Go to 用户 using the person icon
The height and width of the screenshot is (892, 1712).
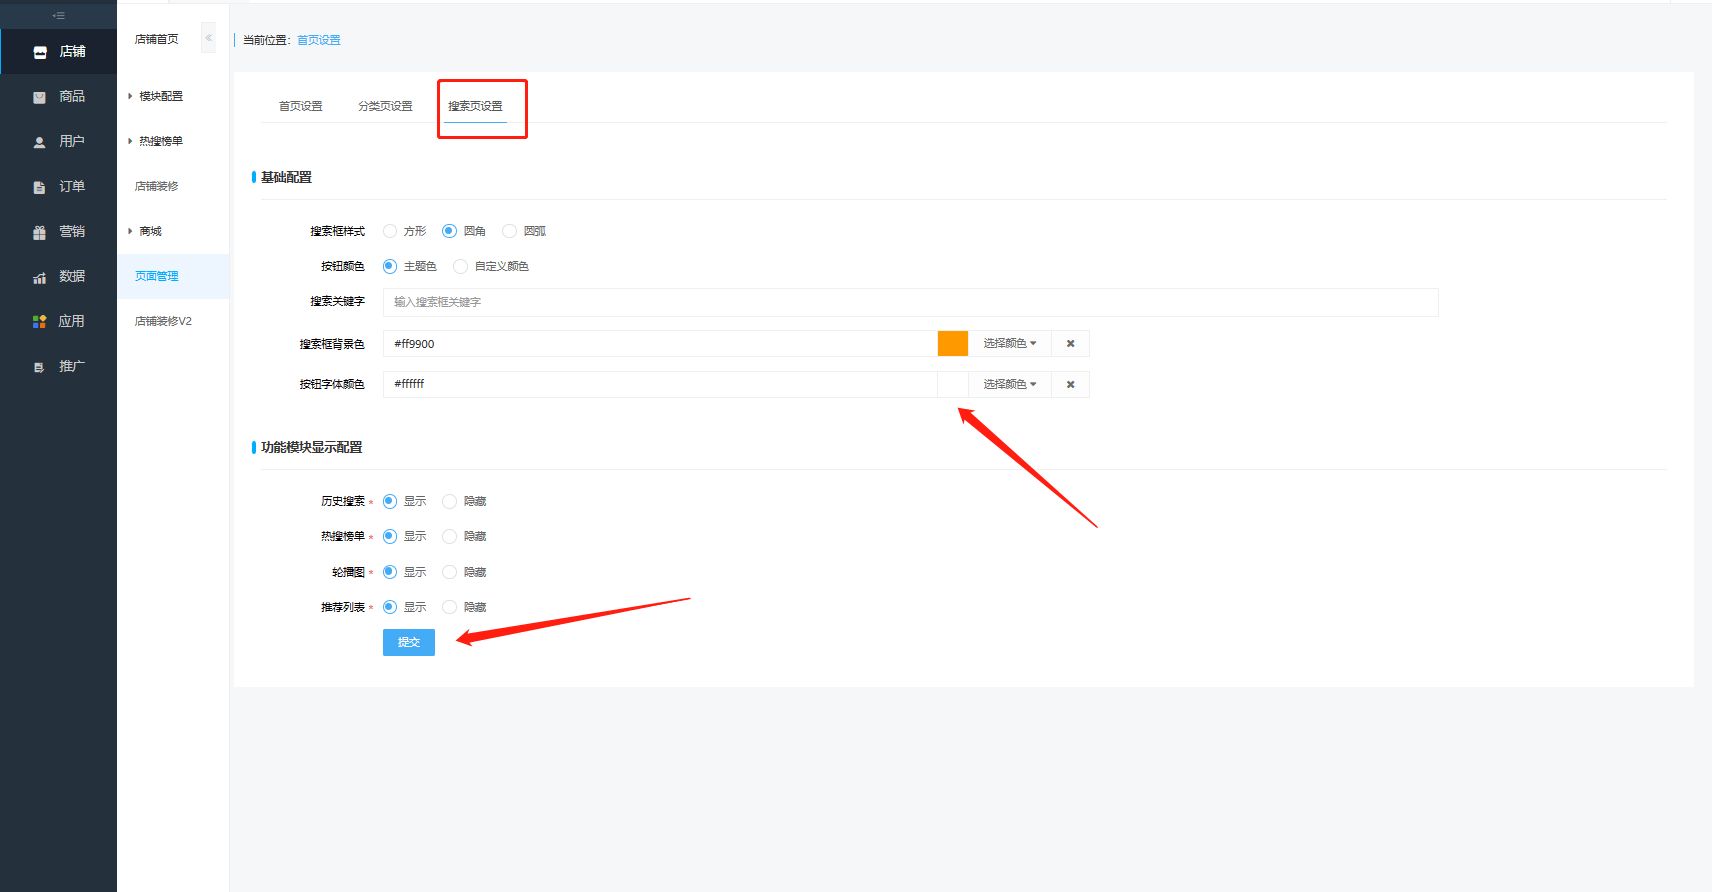(x=40, y=142)
